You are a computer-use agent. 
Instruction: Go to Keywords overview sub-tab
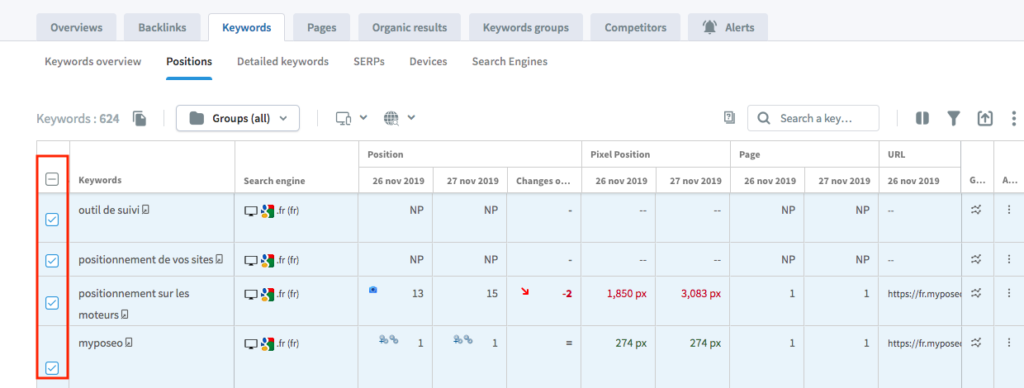click(x=93, y=61)
